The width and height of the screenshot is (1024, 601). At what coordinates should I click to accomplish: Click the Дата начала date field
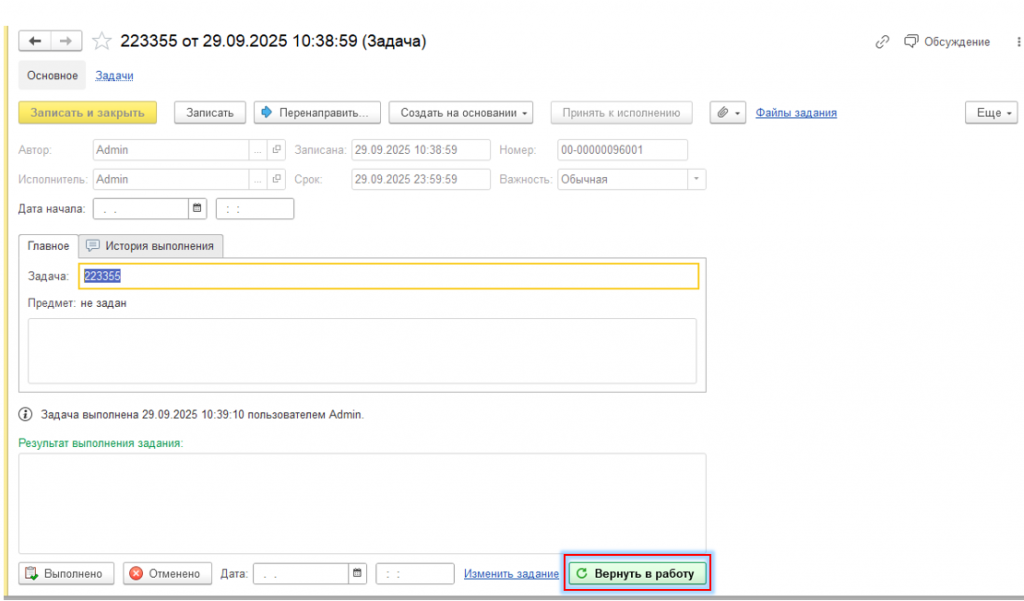tap(140, 209)
